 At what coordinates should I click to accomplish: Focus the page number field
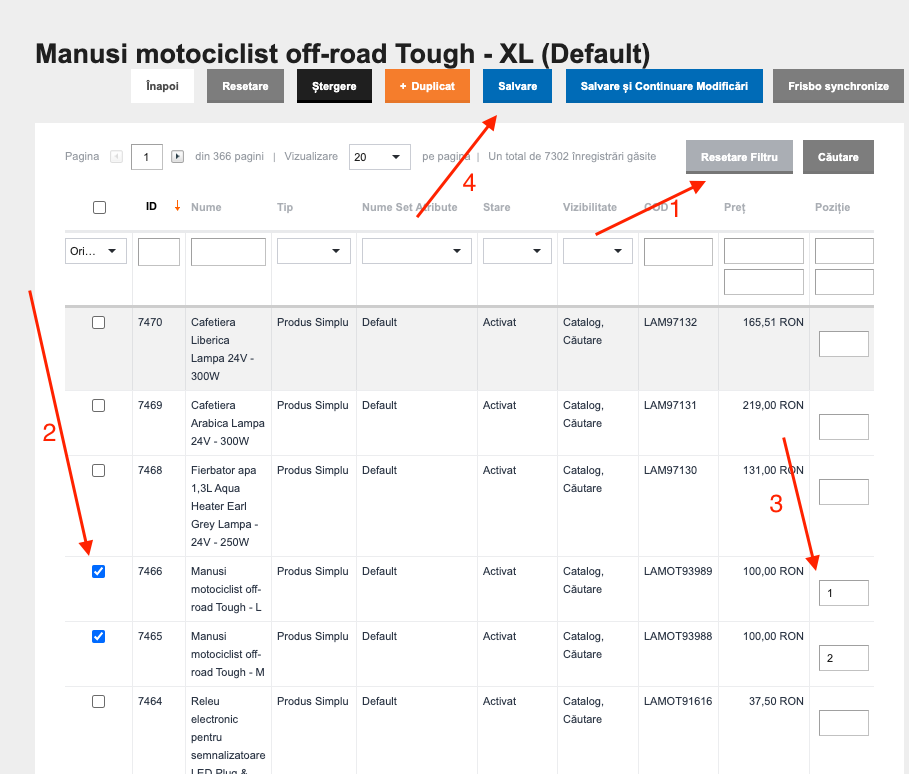[147, 157]
